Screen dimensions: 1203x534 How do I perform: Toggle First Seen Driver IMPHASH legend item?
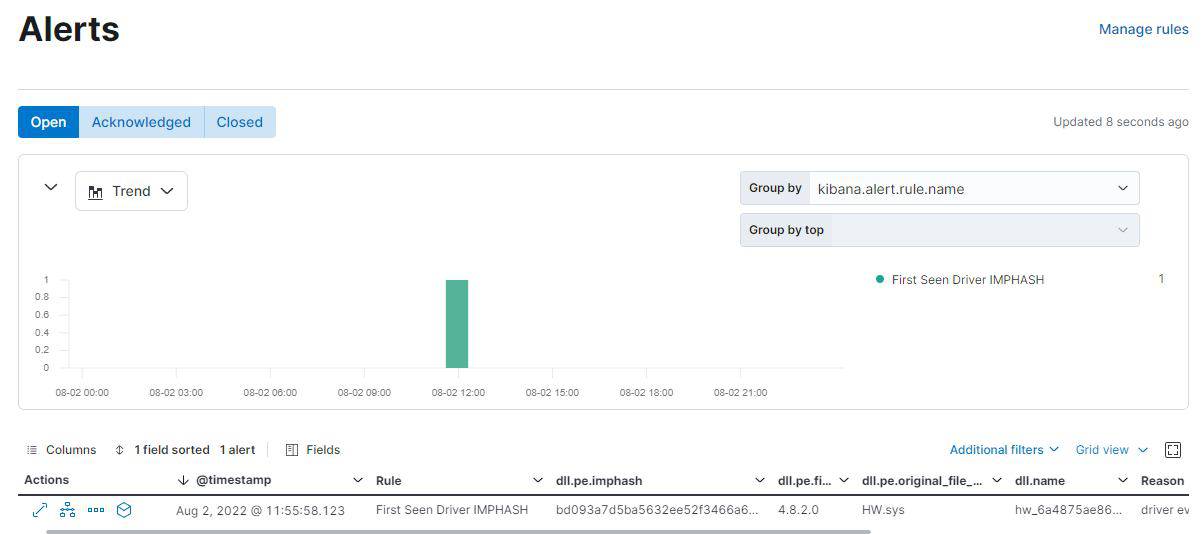[967, 280]
